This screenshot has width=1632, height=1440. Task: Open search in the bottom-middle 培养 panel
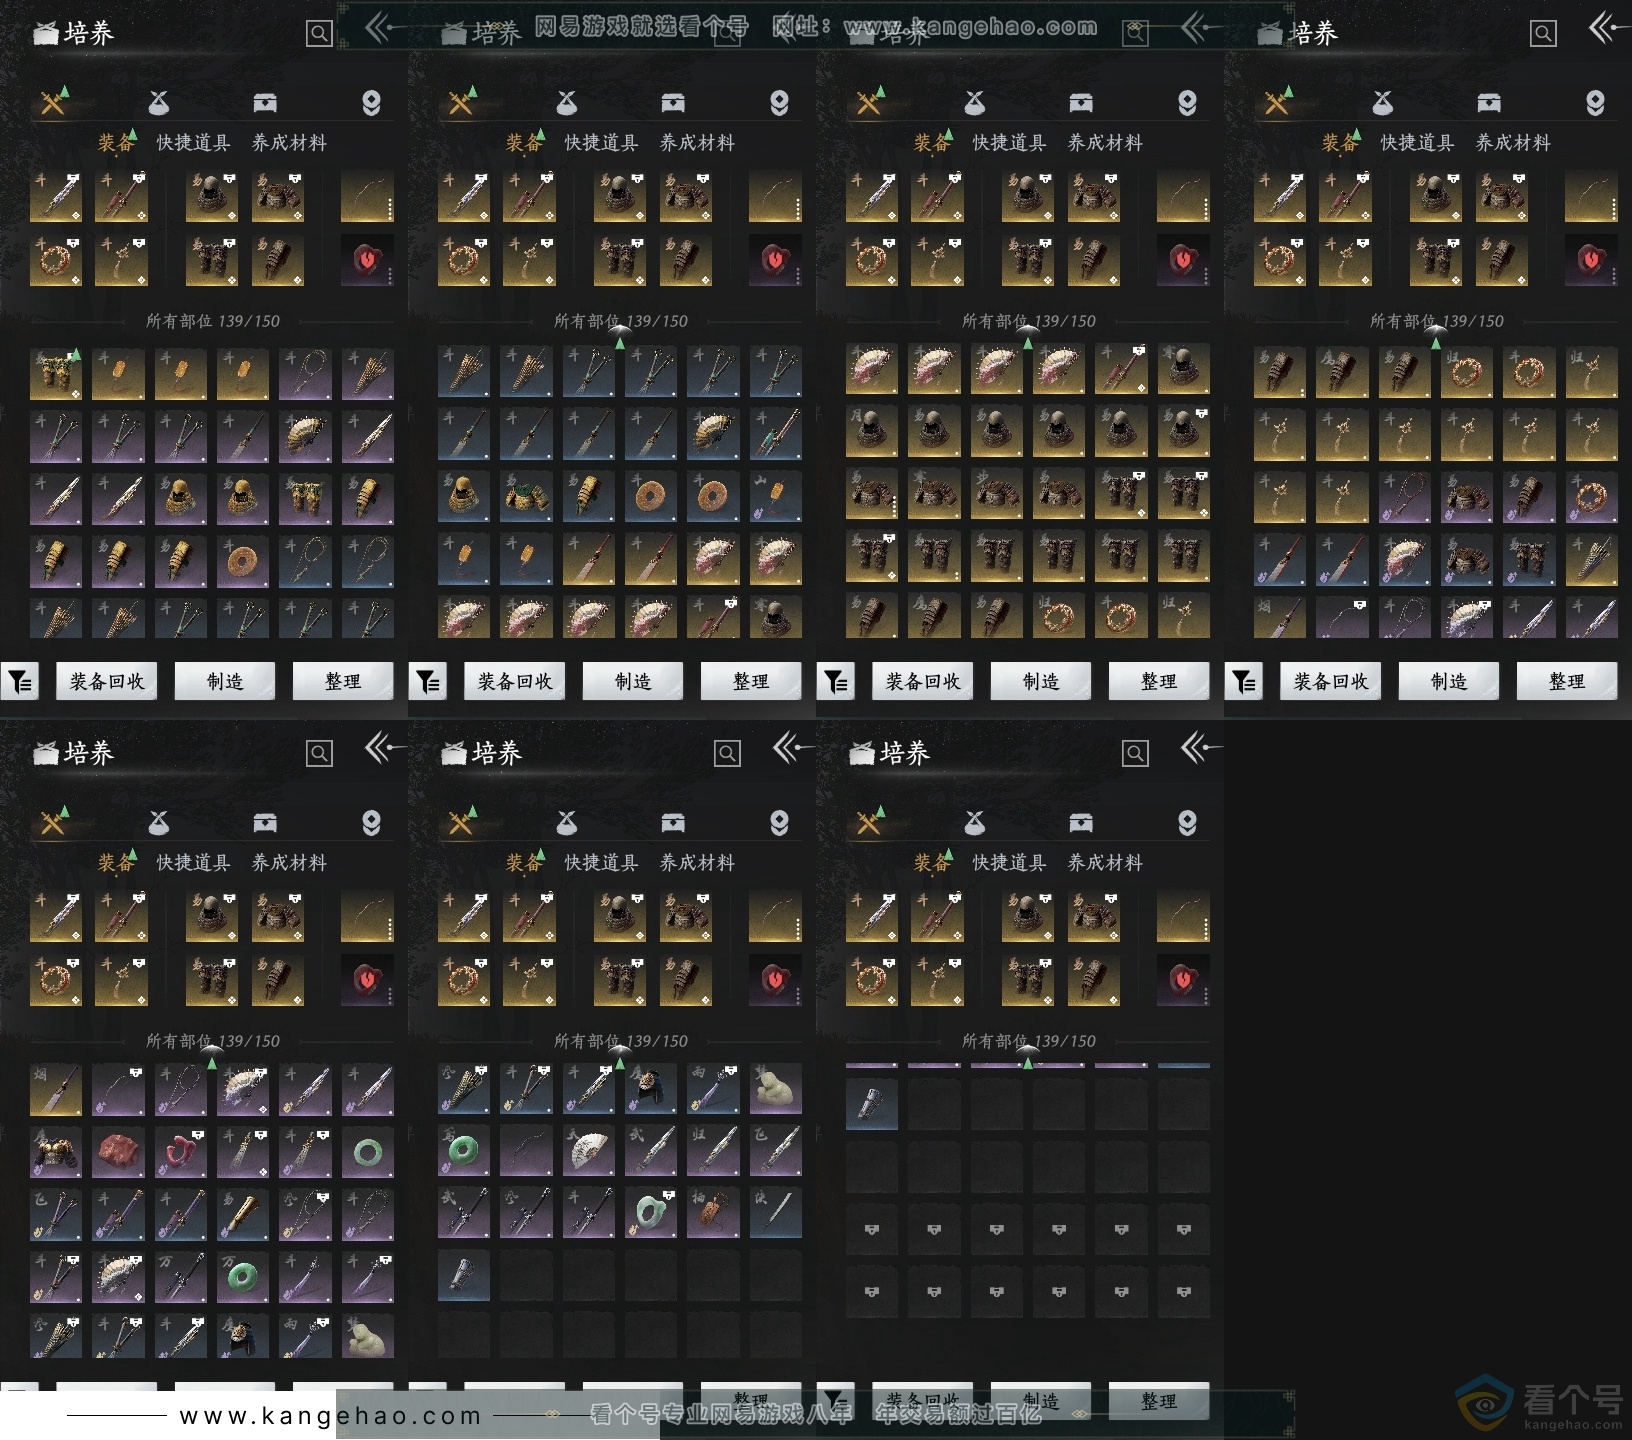[727, 754]
